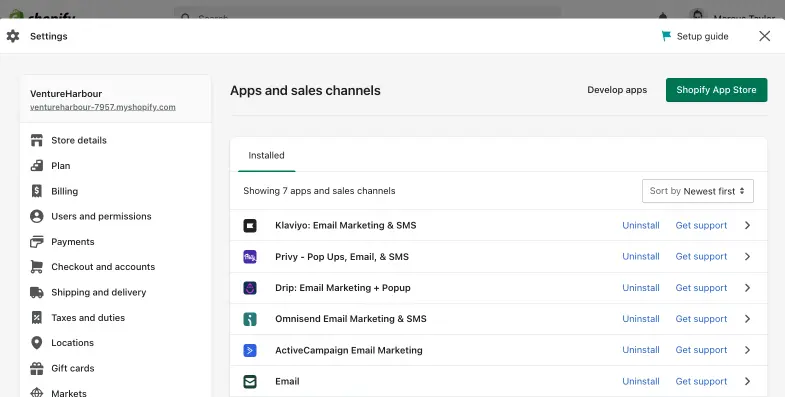Click the VentureHarbour store name
The width and height of the screenshot is (785, 397).
click(x=66, y=94)
